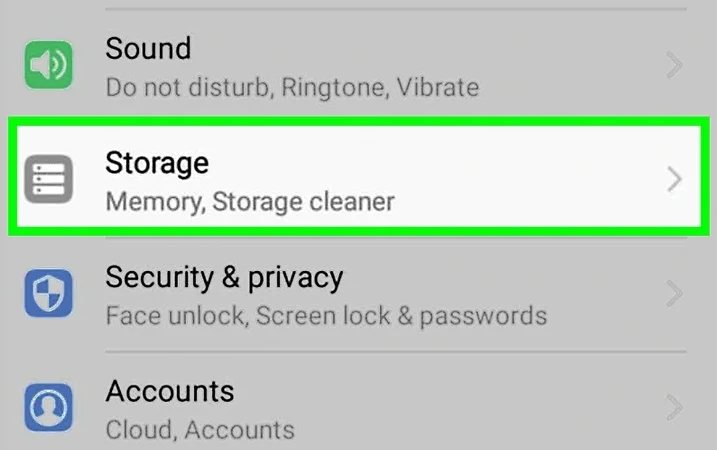Click the 'Do not disturb' subtitle text
The image size is (717, 450).
(187, 87)
